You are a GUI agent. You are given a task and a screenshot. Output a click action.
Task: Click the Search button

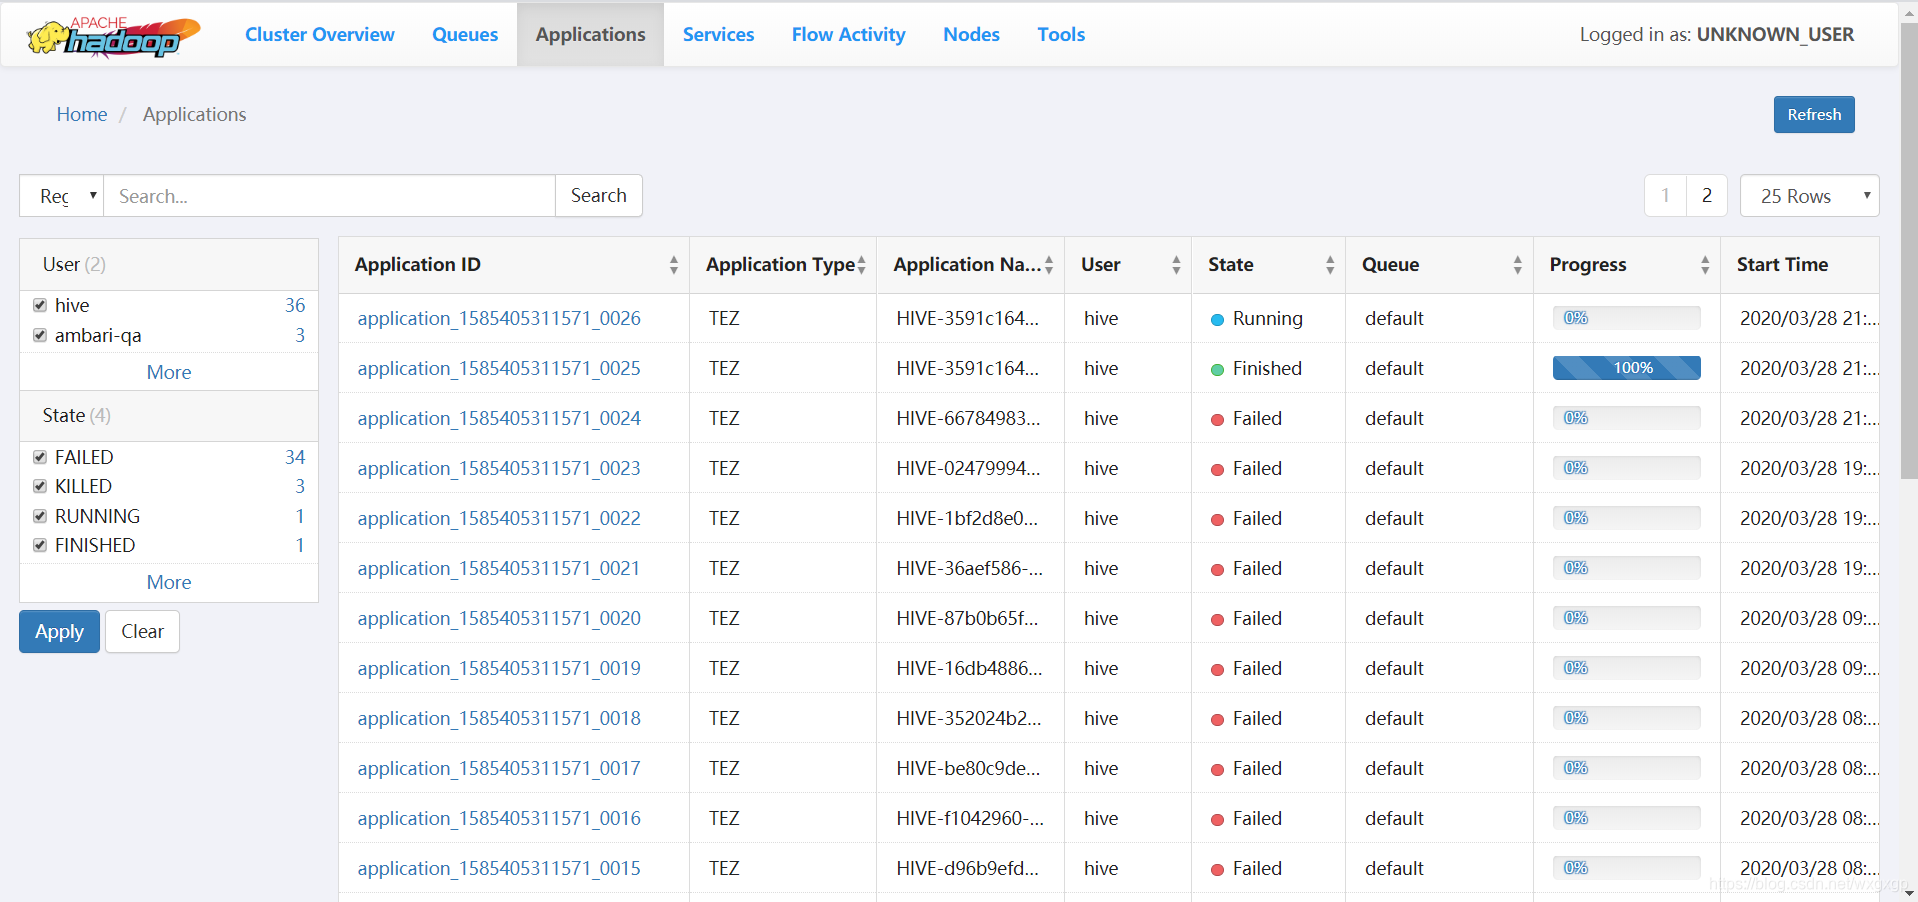click(x=599, y=196)
